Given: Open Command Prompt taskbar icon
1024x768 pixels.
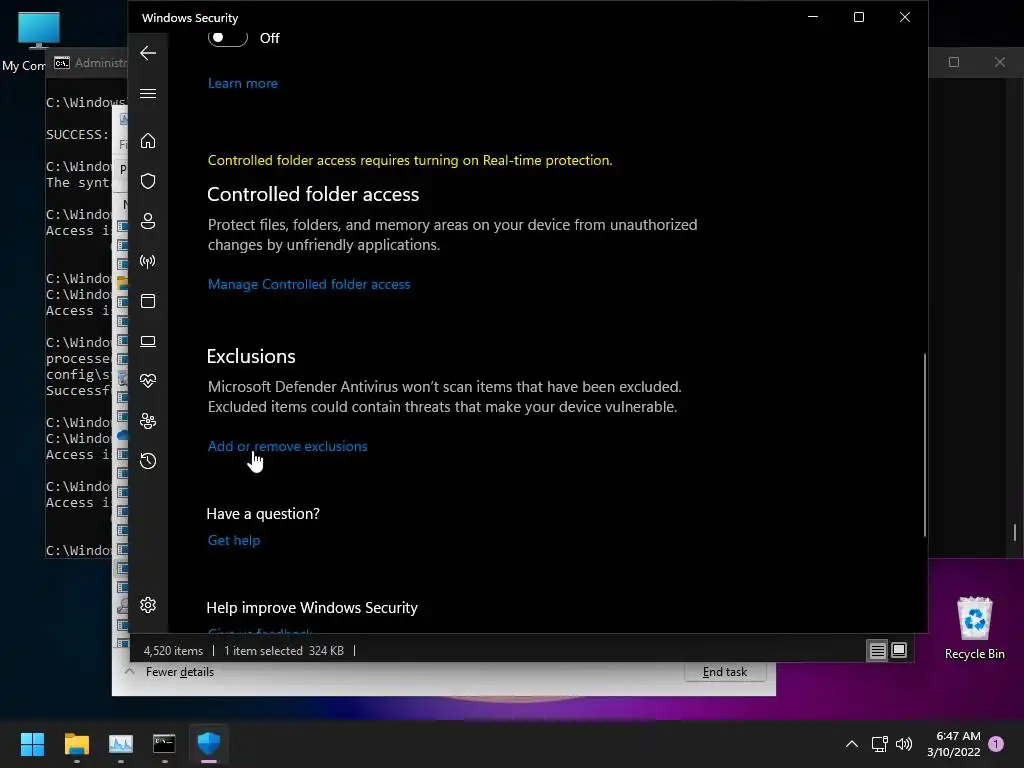Looking at the screenshot, I should pos(165,744).
